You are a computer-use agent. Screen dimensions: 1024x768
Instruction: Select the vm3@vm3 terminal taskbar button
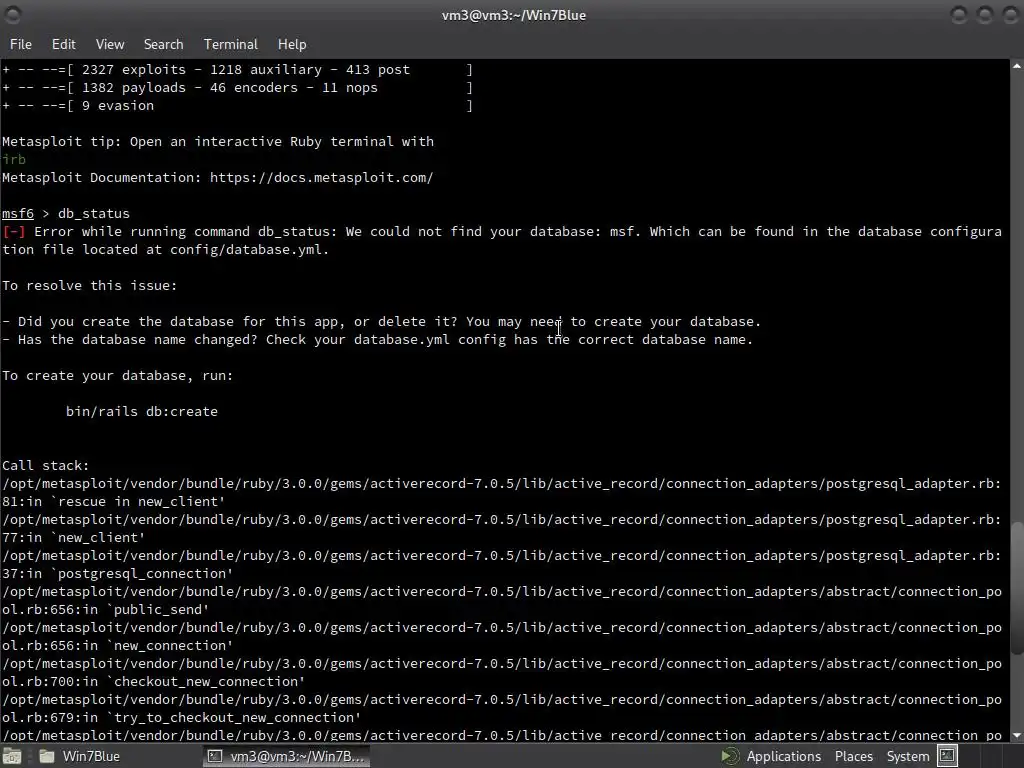click(x=287, y=756)
